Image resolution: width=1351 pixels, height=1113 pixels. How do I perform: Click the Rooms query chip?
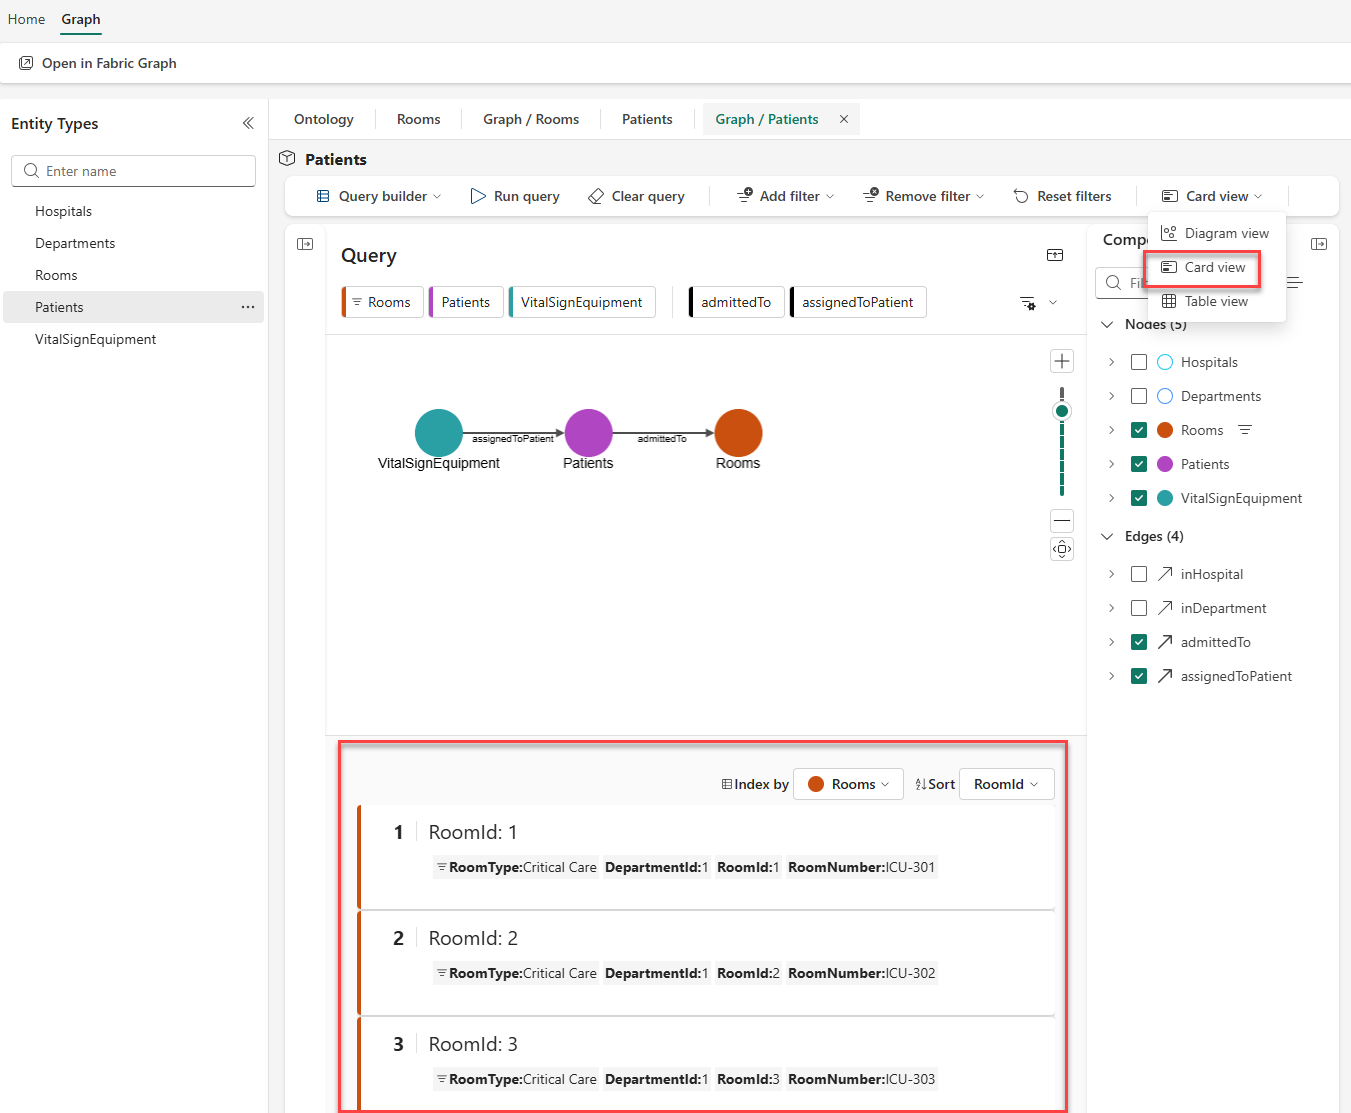(382, 302)
